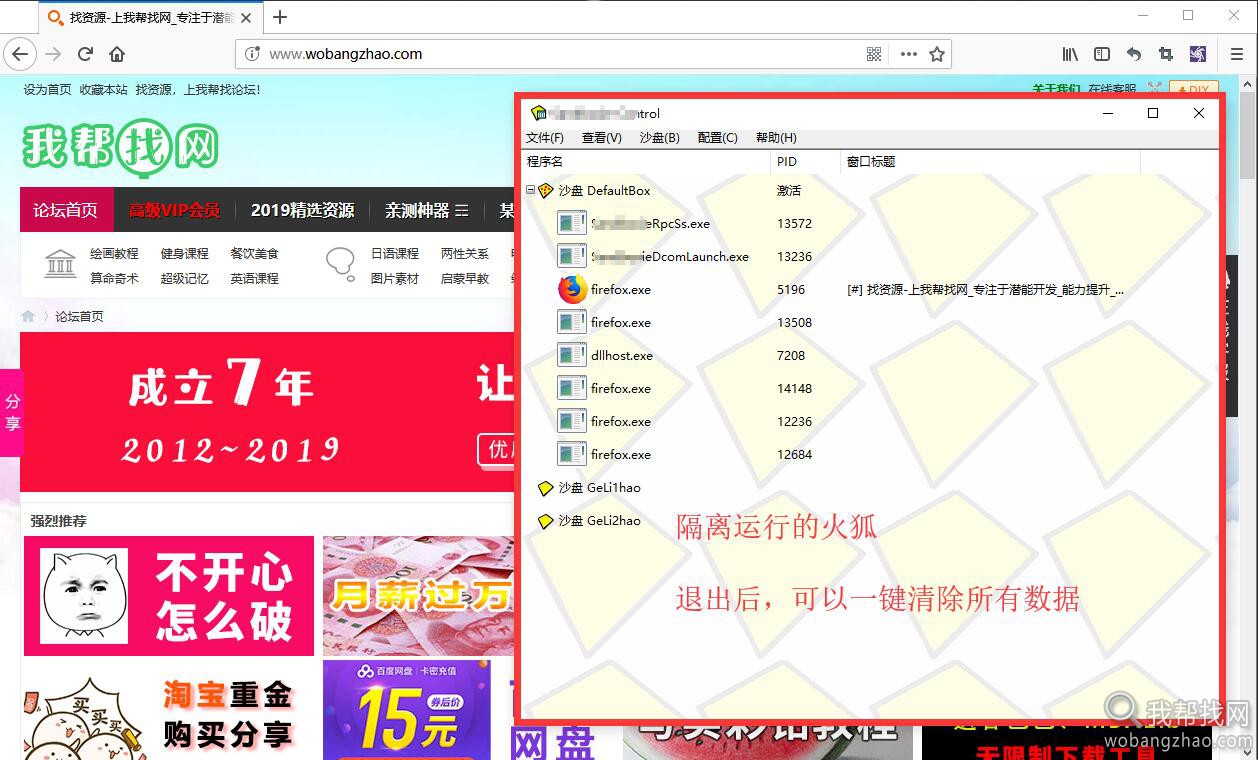Open 启蒙早教 link
The width and height of the screenshot is (1258, 760).
[465, 278]
